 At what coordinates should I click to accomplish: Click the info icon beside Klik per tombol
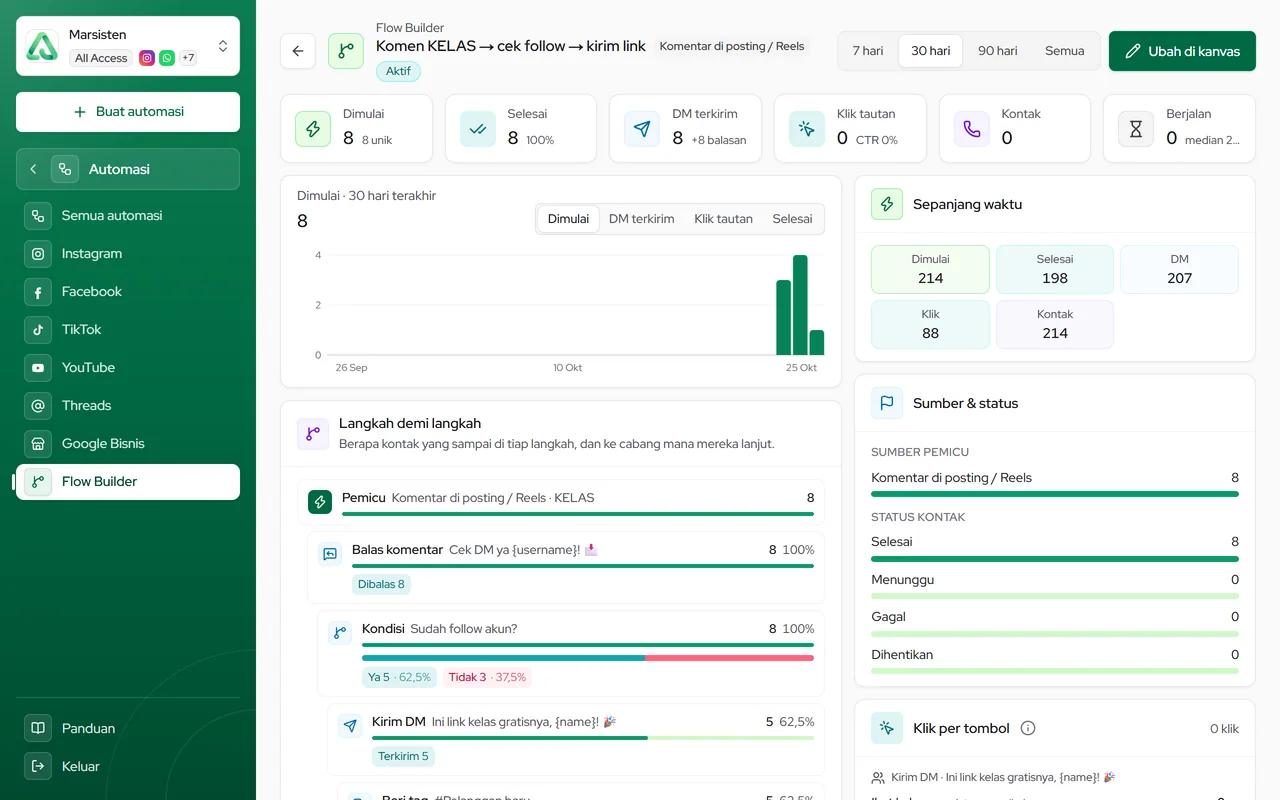pyautogui.click(x=1028, y=728)
